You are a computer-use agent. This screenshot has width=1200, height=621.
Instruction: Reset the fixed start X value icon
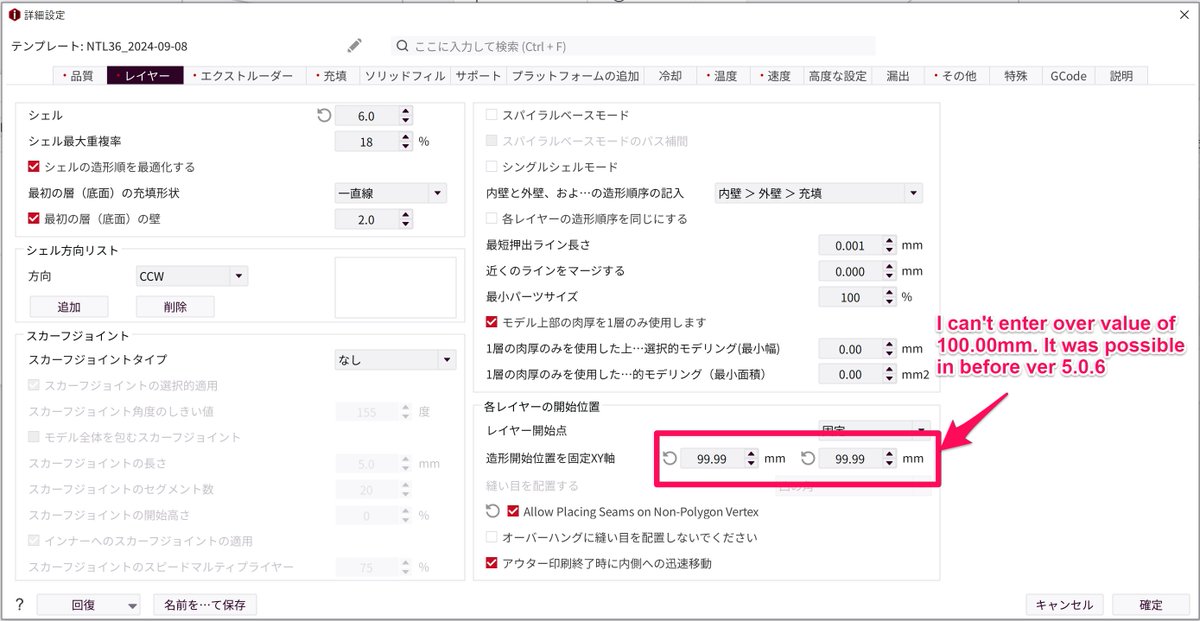pyautogui.click(x=670, y=458)
